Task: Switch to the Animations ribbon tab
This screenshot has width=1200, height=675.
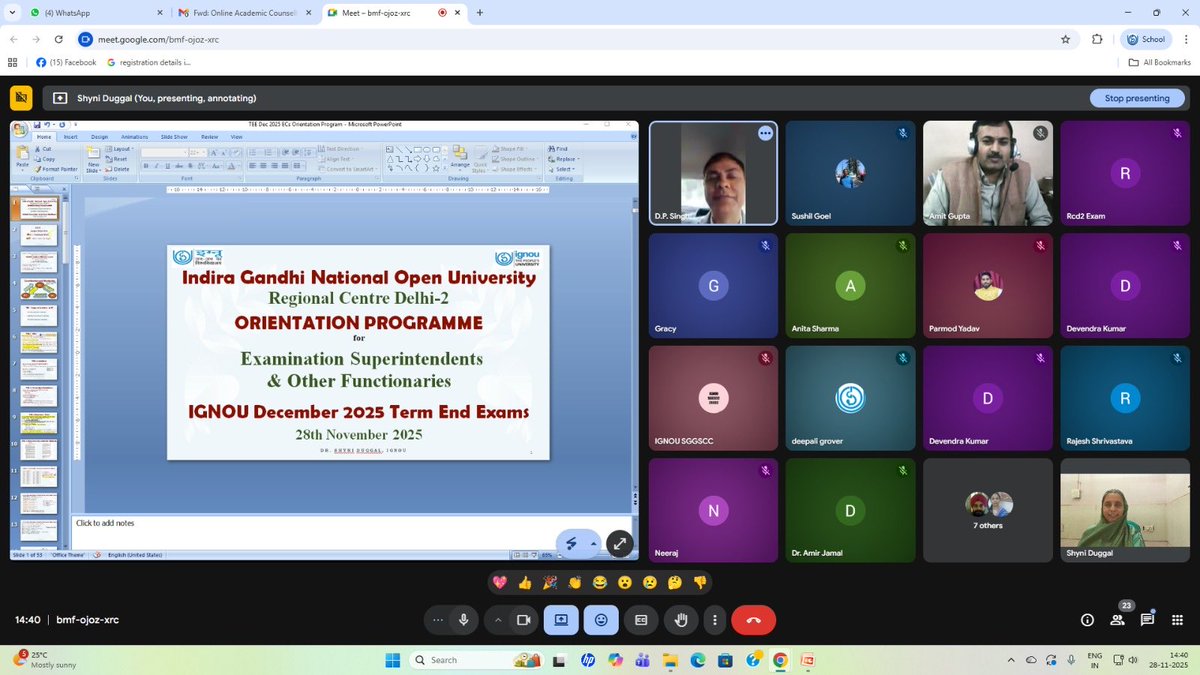Action: click(134, 137)
